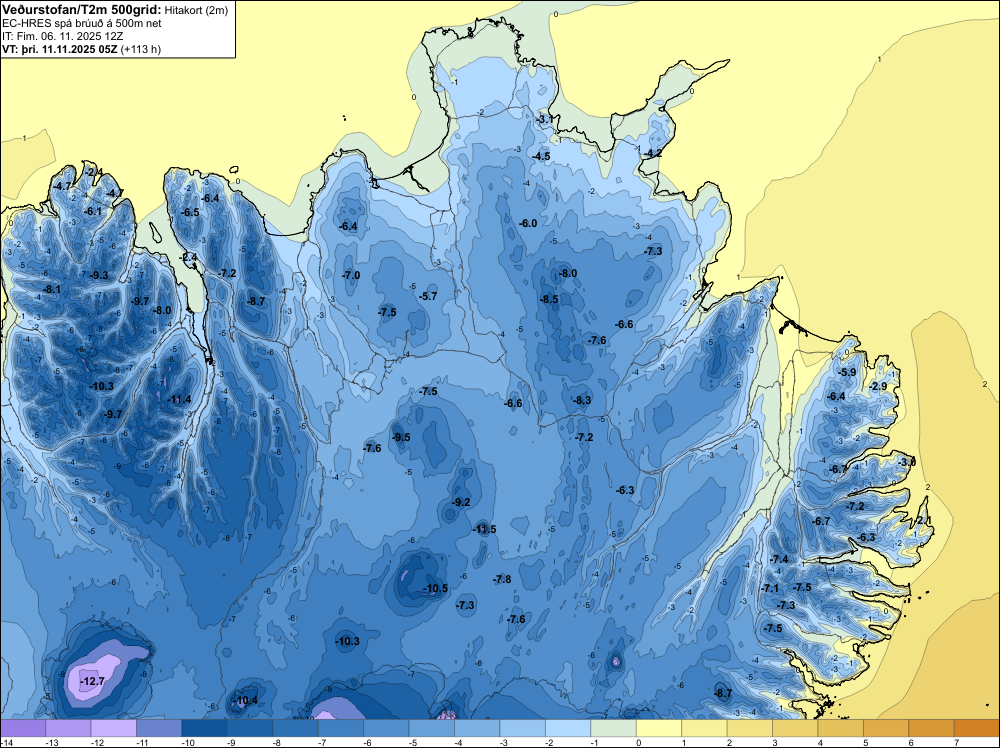Select the legend swatch between -4 and -3
The height and width of the screenshot is (748, 1000).
(x=477, y=728)
